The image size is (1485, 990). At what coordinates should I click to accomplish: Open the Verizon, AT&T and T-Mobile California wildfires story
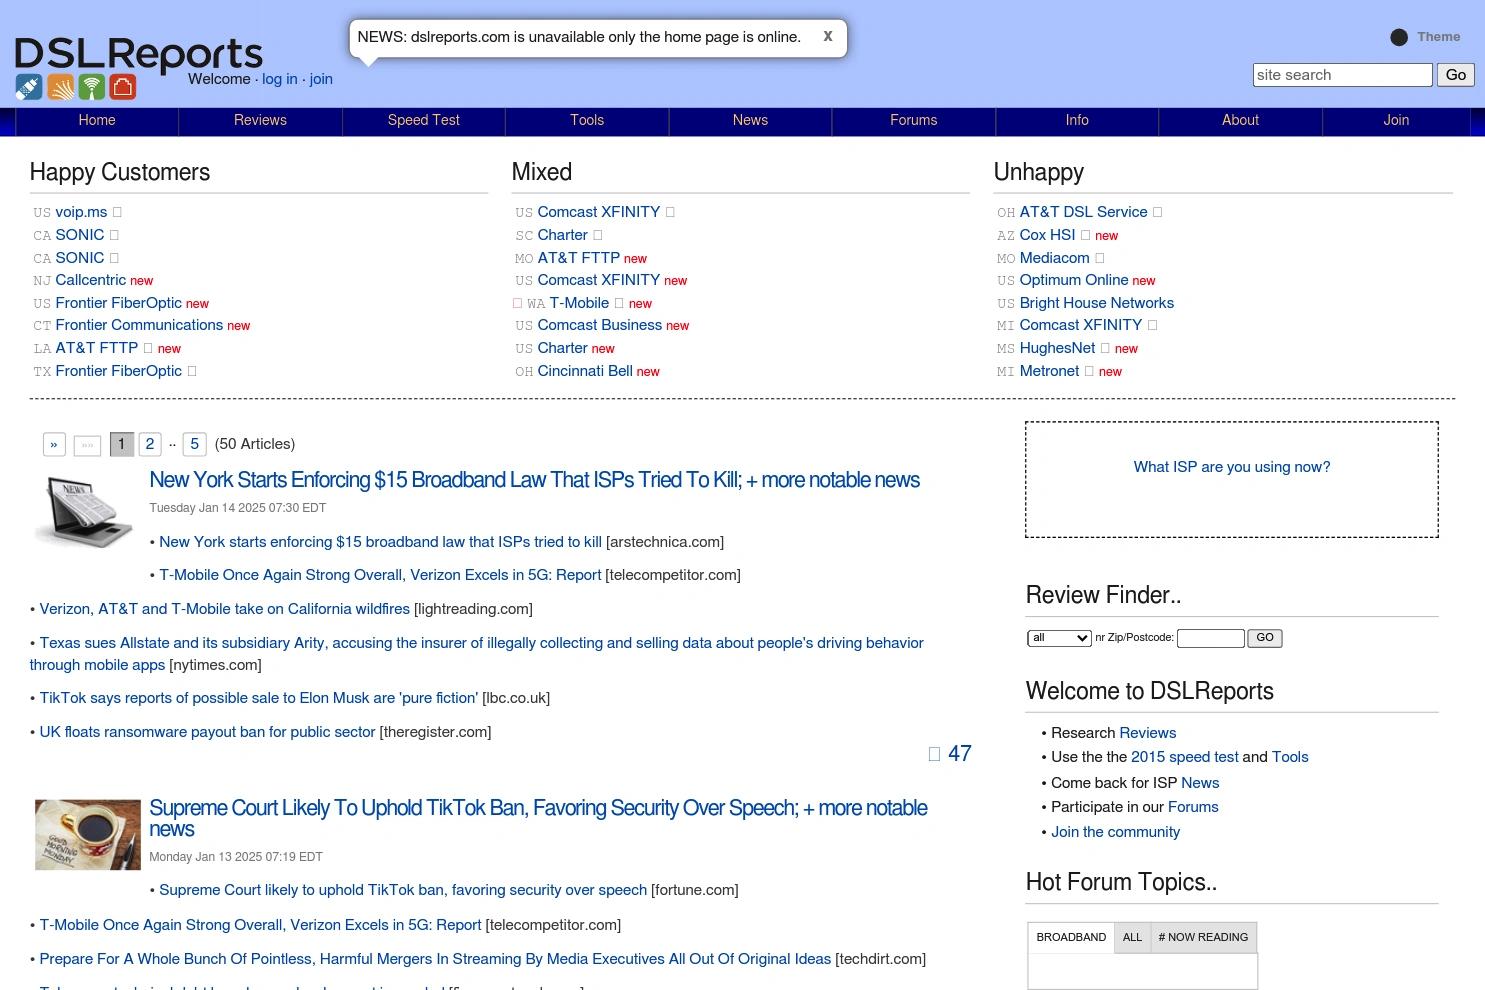tap(225, 609)
